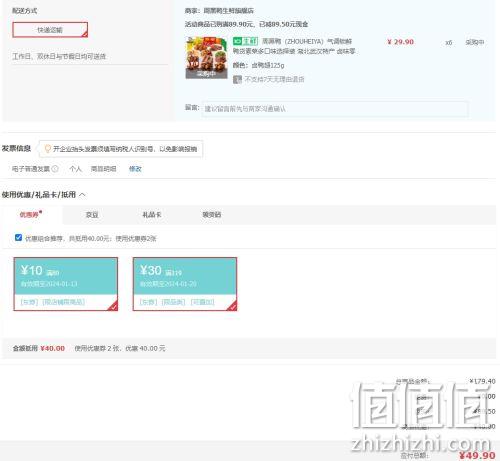Switch to the 京豆 tab
This screenshot has width=500, height=461.
coord(92,215)
